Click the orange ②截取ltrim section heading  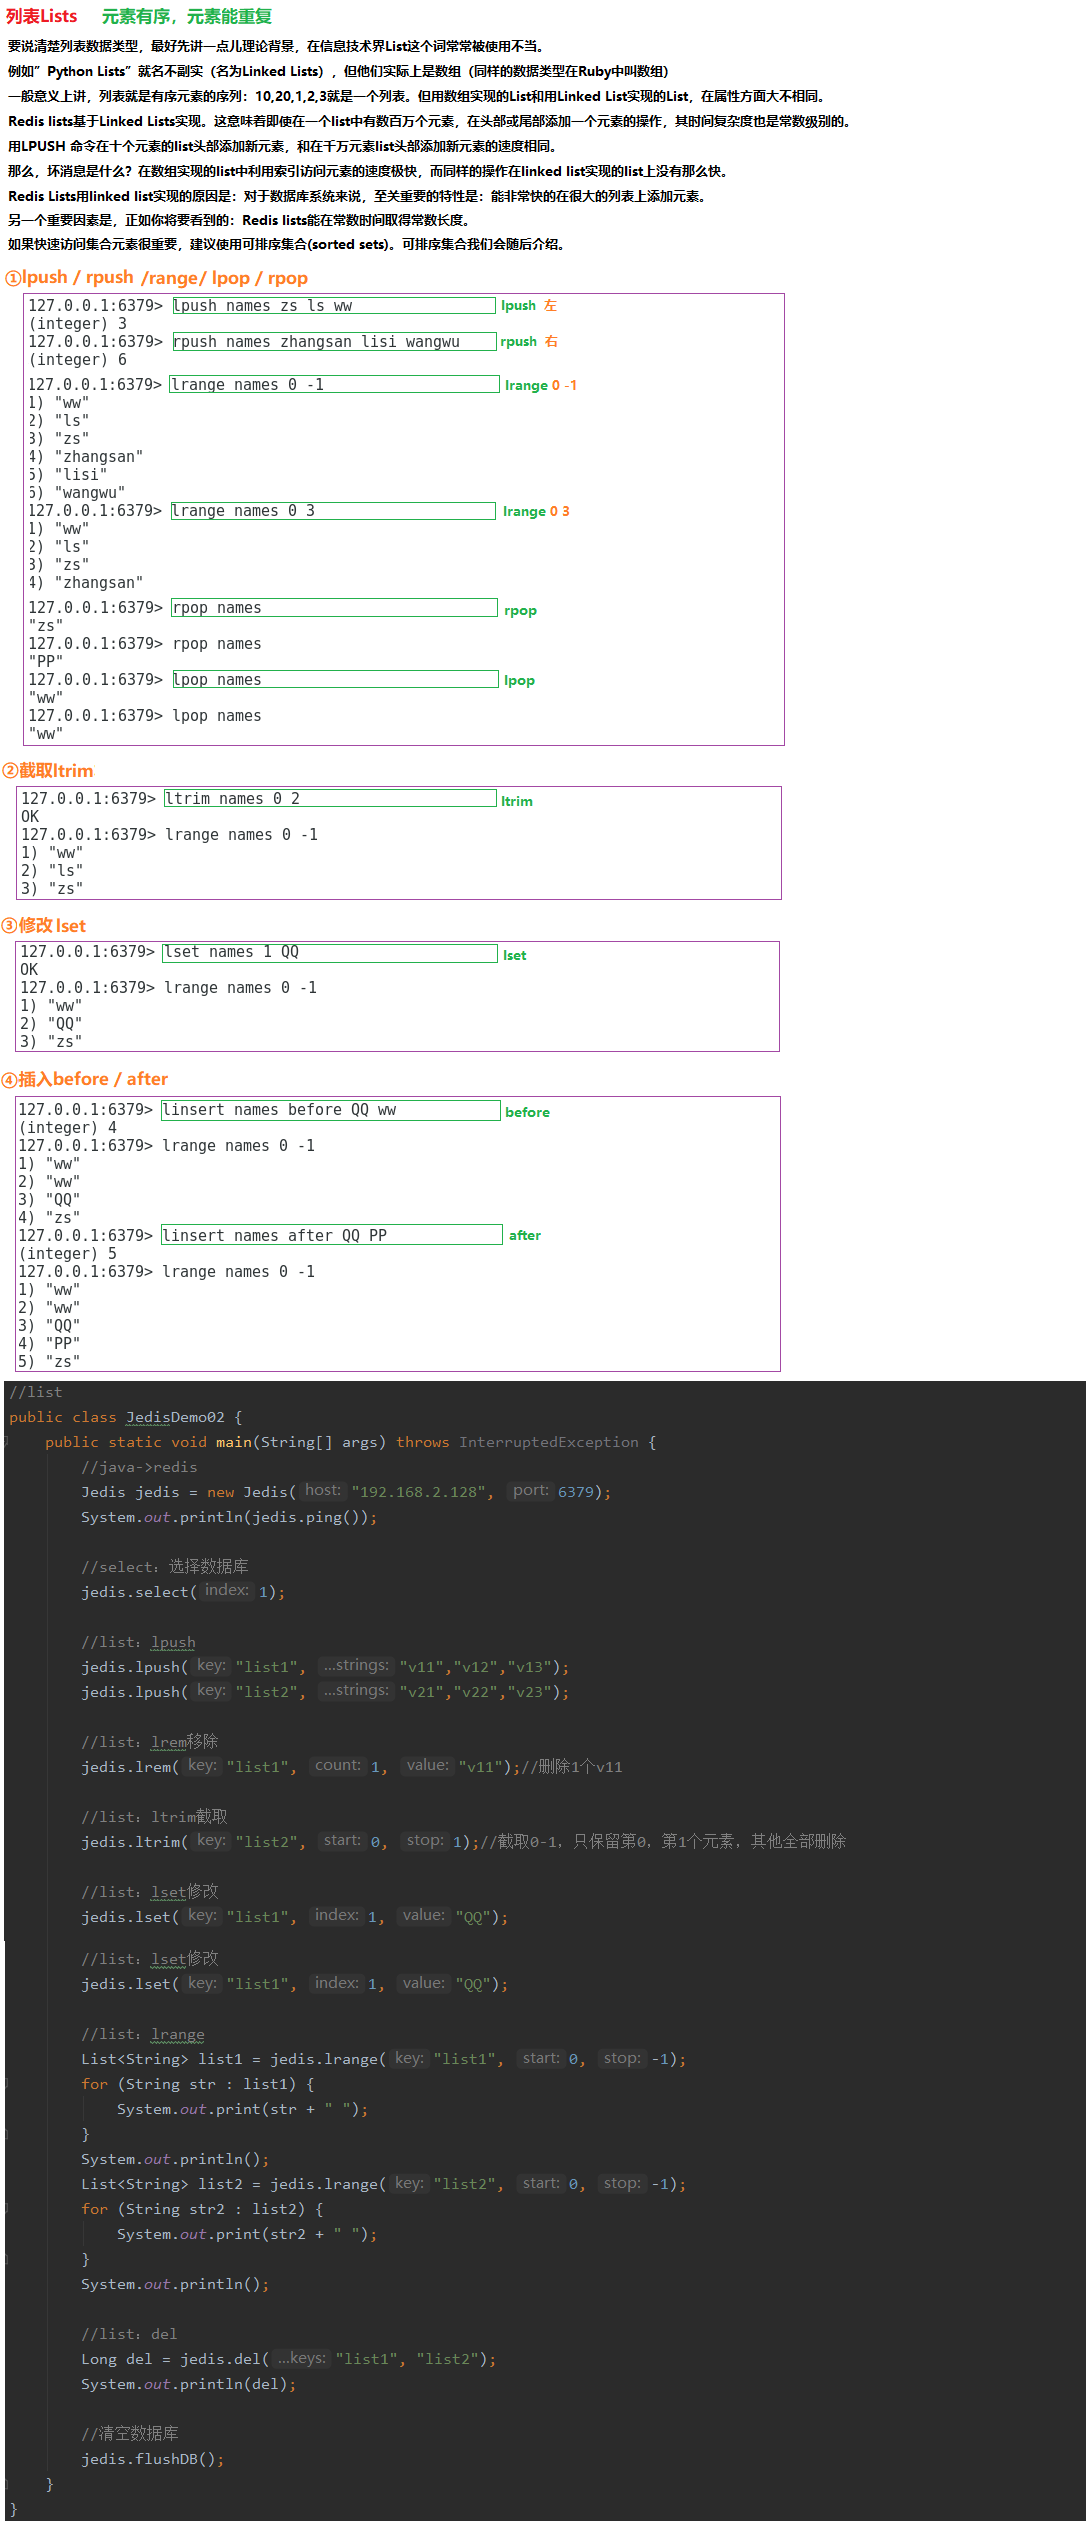[48, 771]
